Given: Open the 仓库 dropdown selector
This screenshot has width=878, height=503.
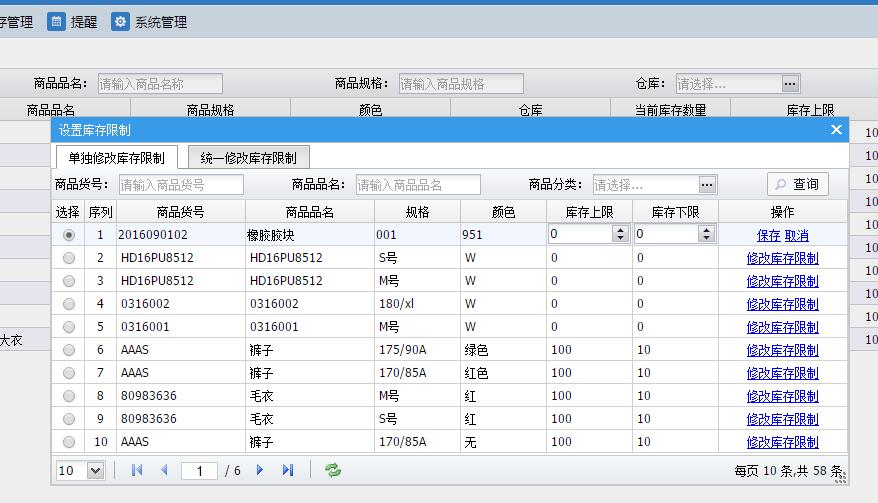Looking at the screenshot, I should point(790,84).
